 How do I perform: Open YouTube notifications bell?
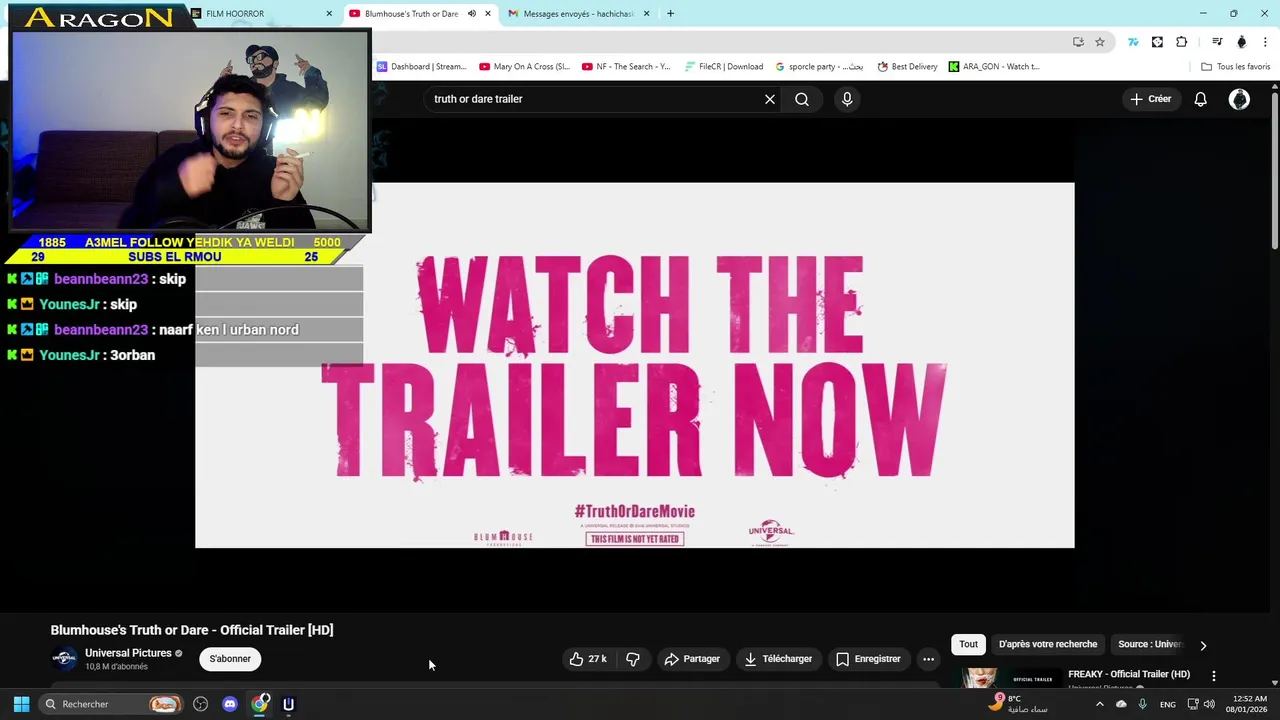1200,99
